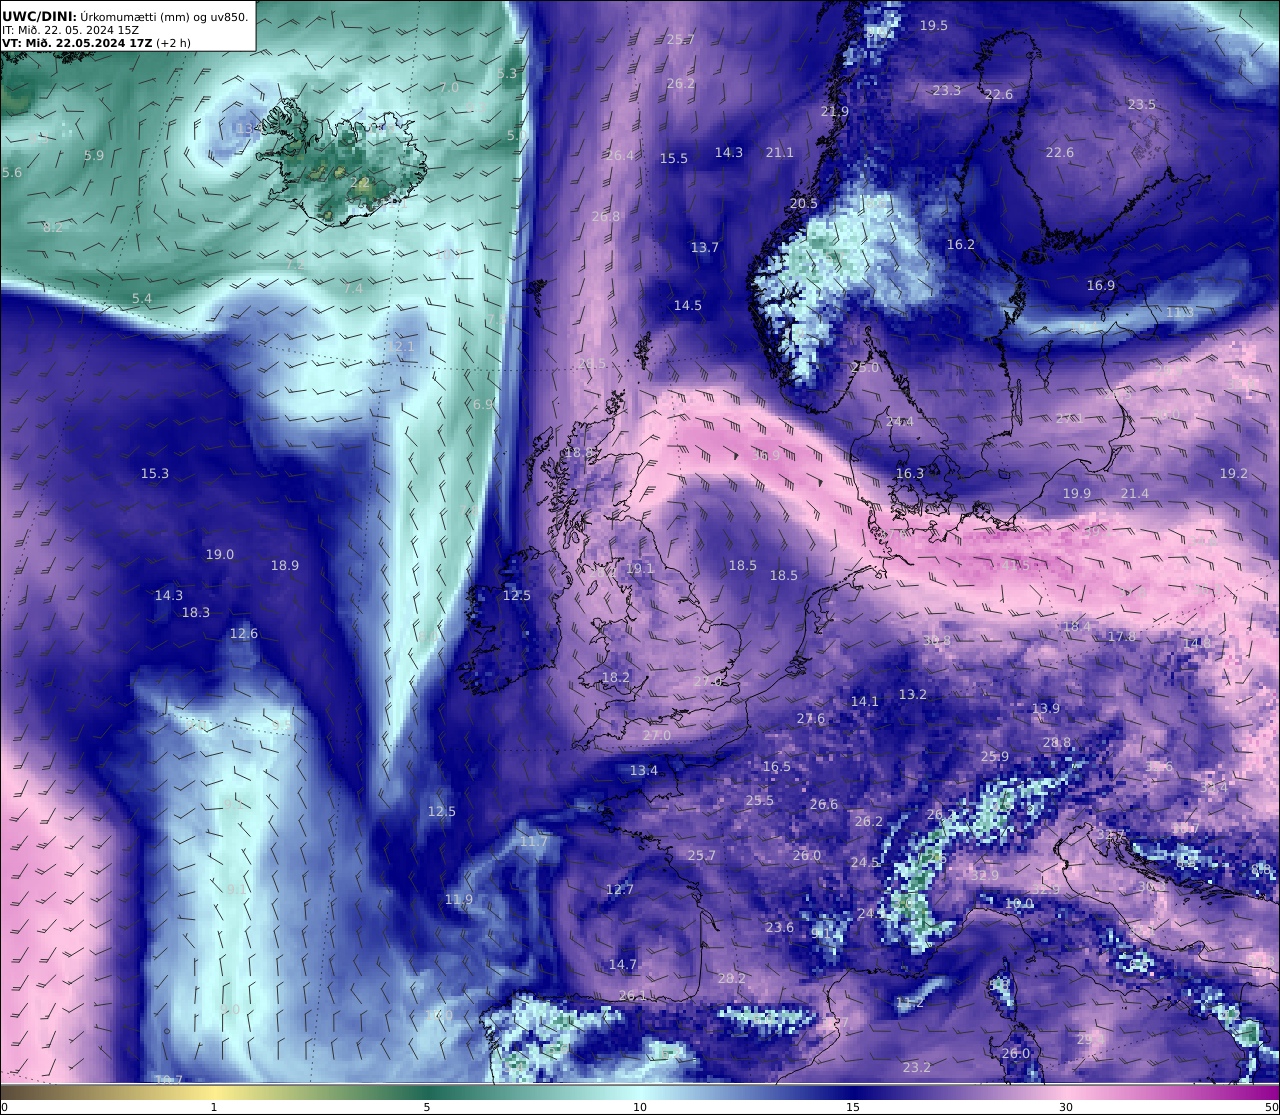Click the colorbar tick label '30'
Viewport: 1280px width, 1115px height.
click(x=1066, y=1107)
